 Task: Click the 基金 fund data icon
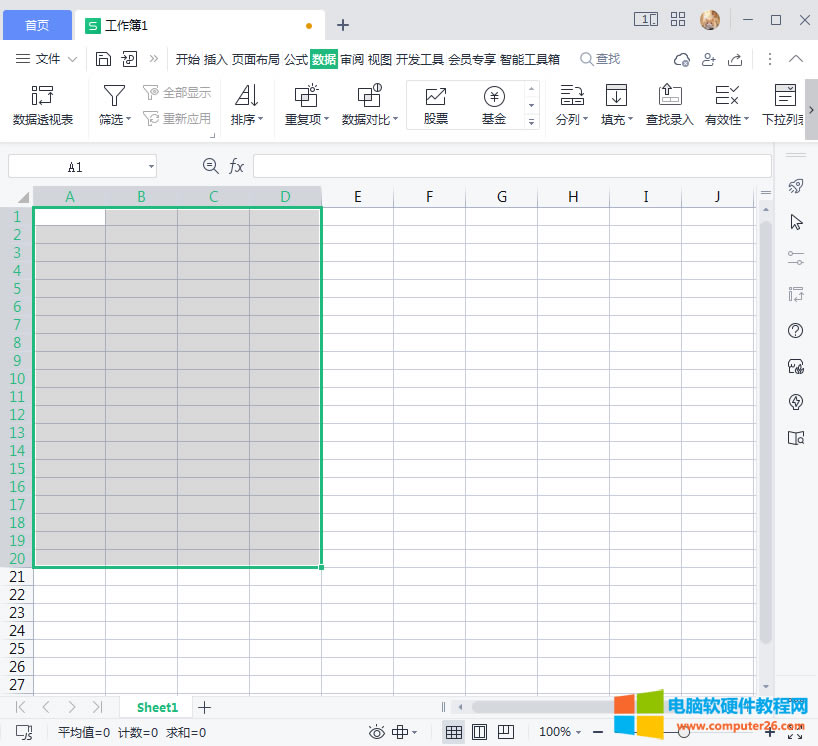(494, 105)
